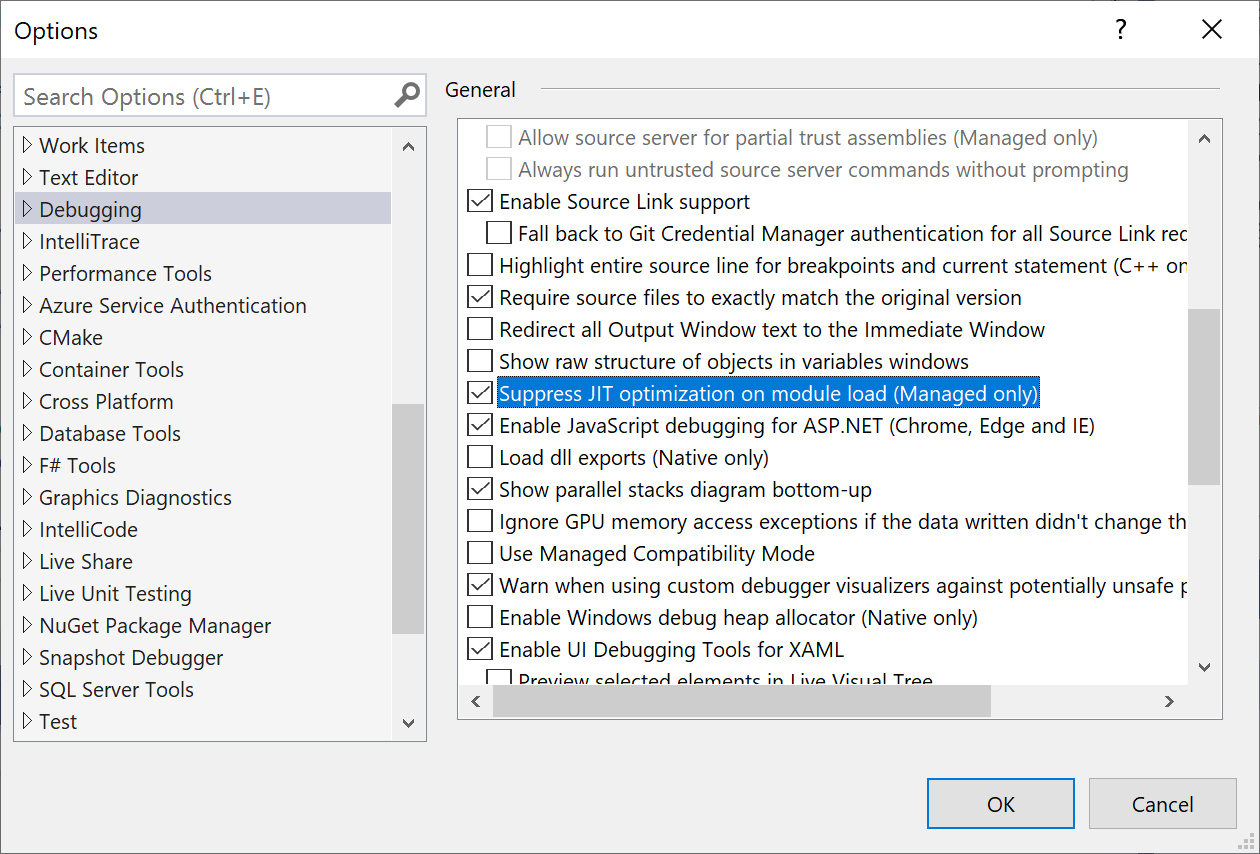The width and height of the screenshot is (1260, 854).
Task: Check Show raw structure of objects
Action: [x=479, y=360]
